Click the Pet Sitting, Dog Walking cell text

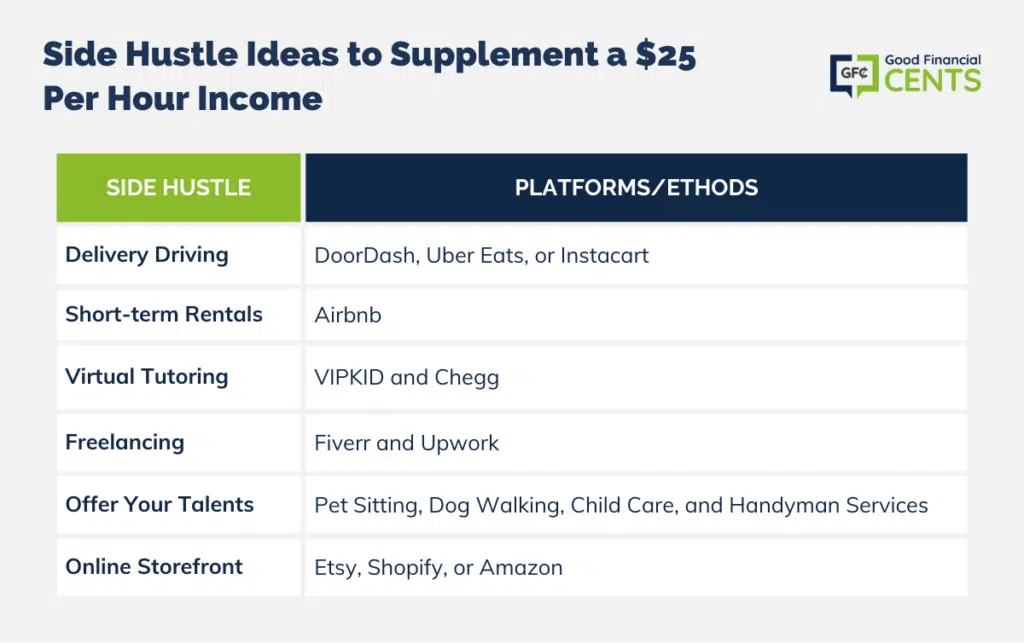621,505
